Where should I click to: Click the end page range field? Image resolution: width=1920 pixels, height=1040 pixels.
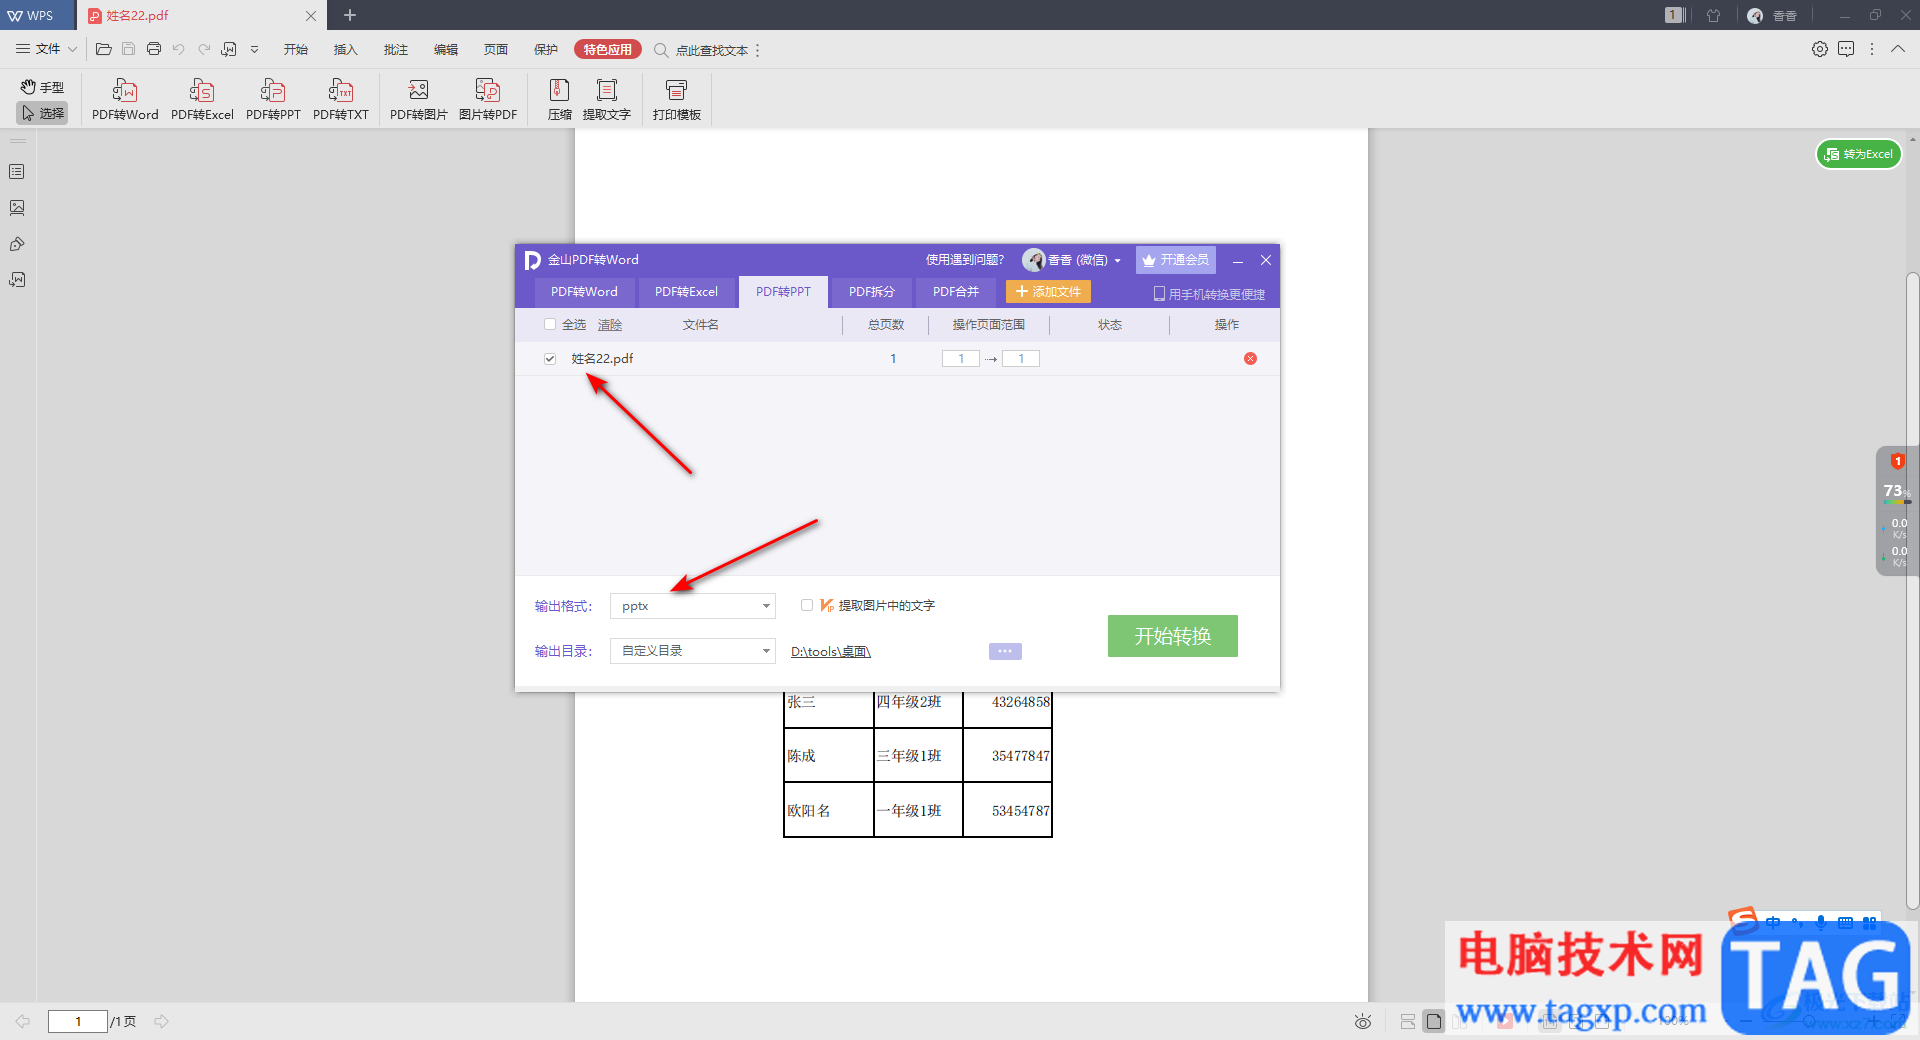[1021, 358]
